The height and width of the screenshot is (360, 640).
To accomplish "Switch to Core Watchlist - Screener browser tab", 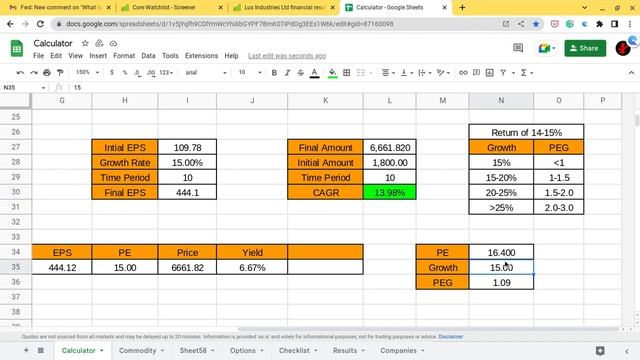I will coord(170,7).
